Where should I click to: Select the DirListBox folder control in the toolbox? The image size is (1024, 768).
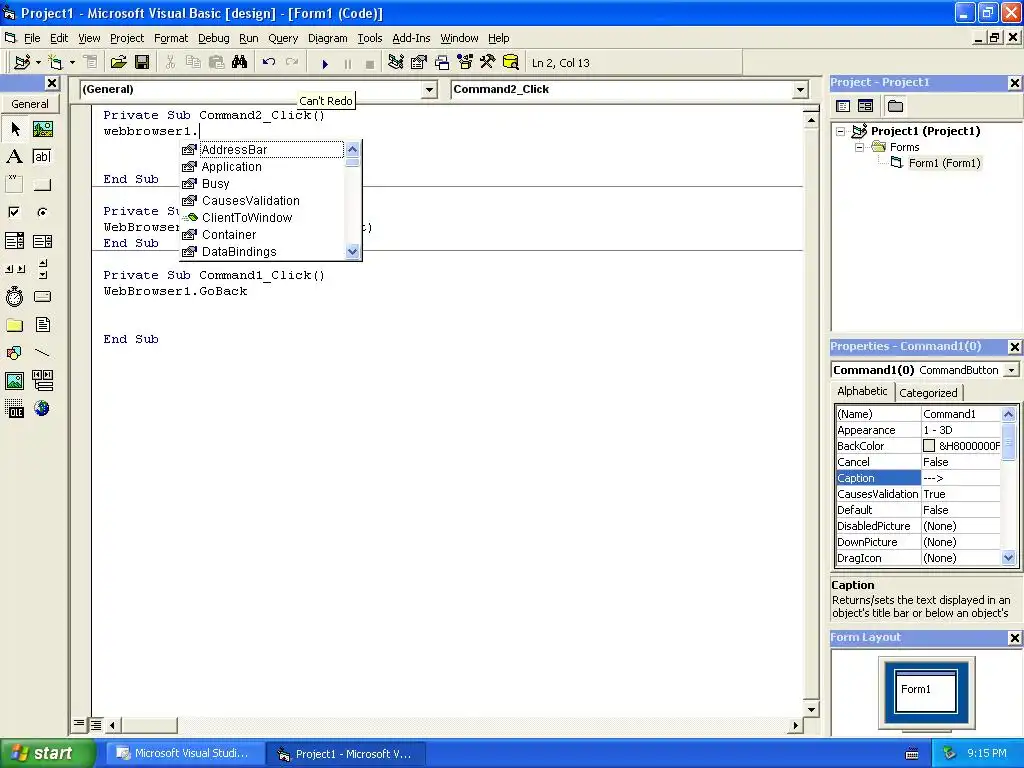tap(15, 325)
